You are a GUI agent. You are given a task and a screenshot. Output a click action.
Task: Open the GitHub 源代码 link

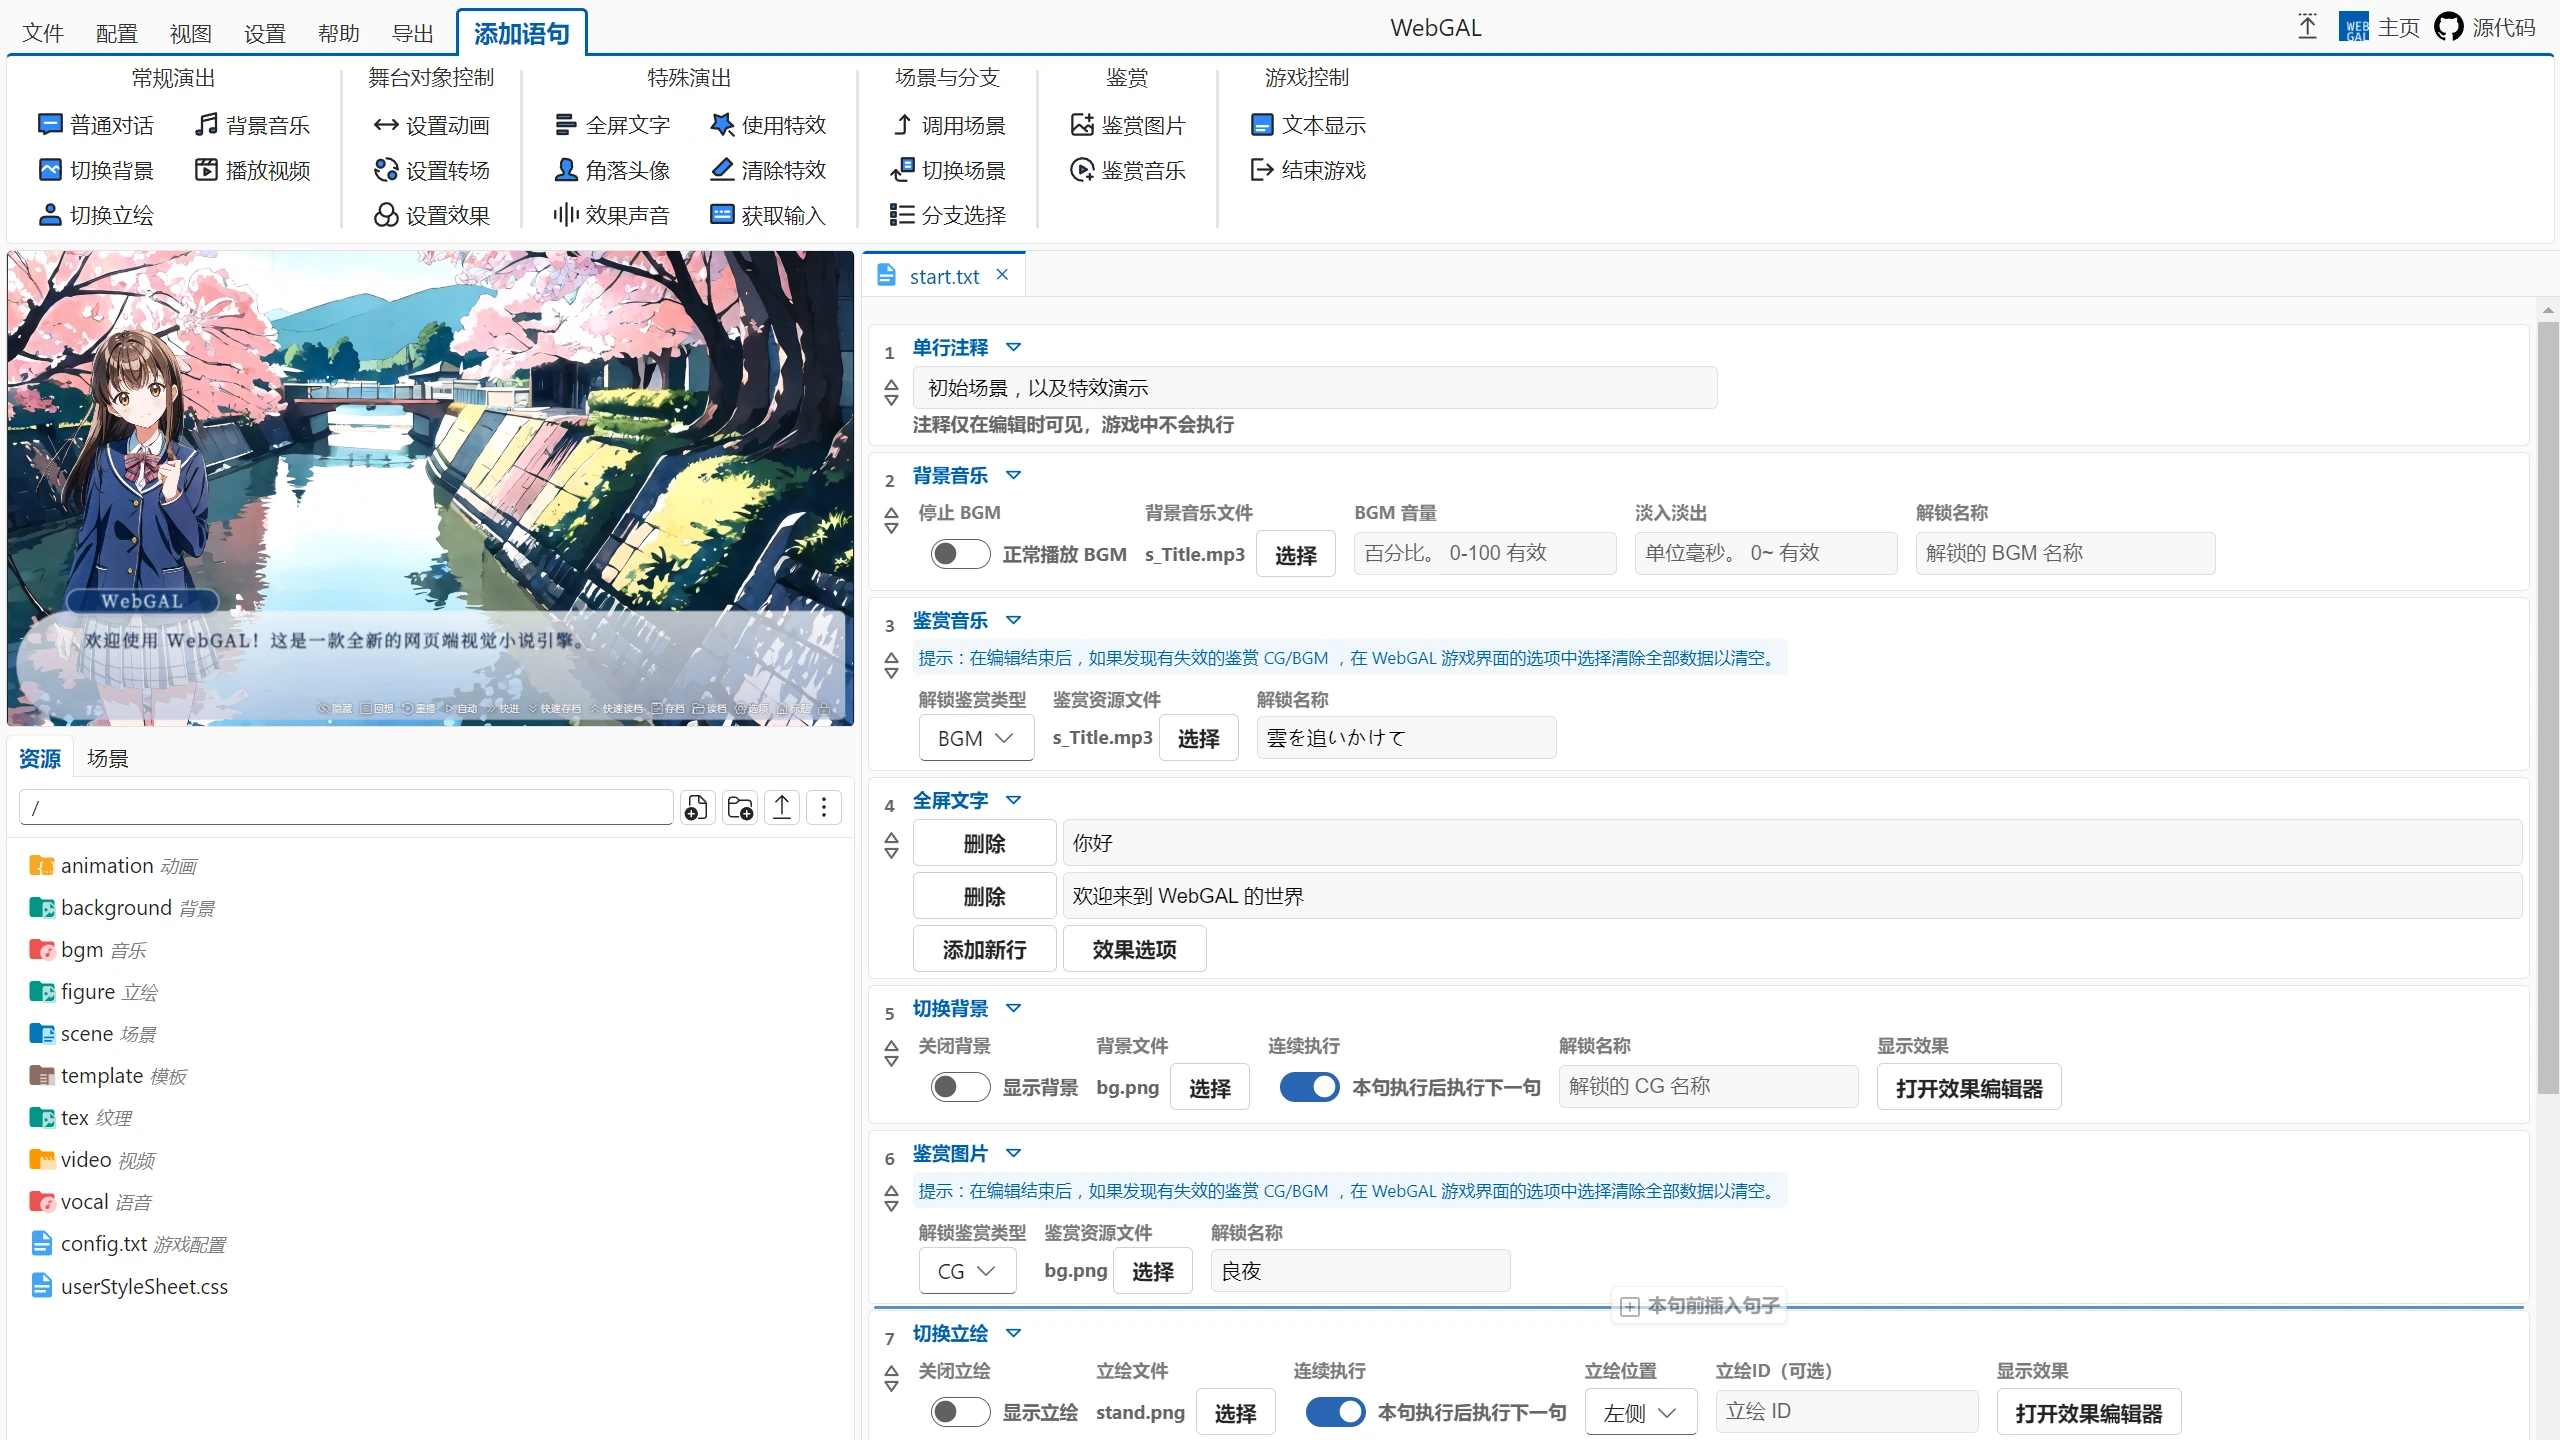tap(2485, 27)
